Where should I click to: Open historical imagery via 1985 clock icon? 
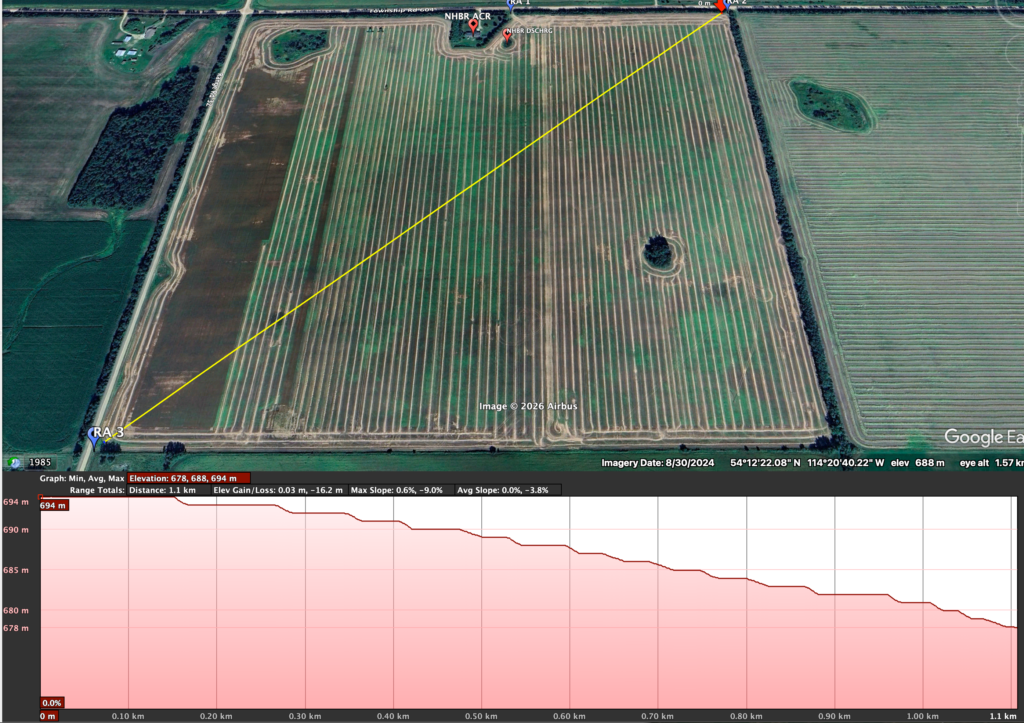(x=15, y=463)
